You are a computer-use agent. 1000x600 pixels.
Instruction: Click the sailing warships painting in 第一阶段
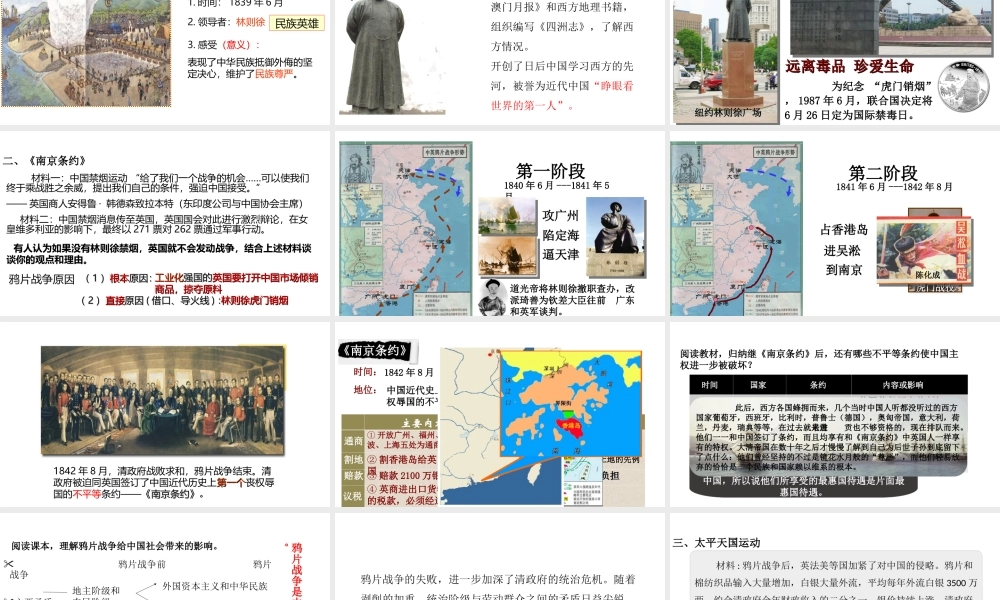click(x=507, y=216)
